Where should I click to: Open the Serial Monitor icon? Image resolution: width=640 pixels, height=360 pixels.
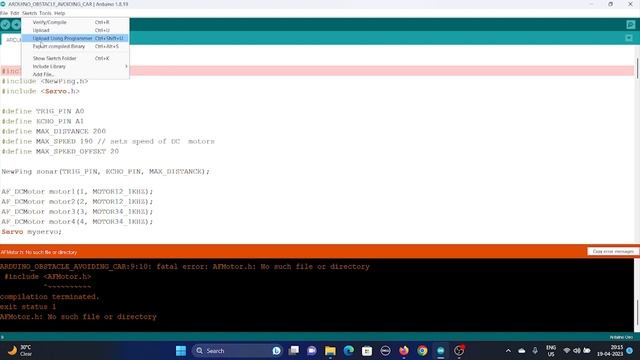[x=631, y=24]
